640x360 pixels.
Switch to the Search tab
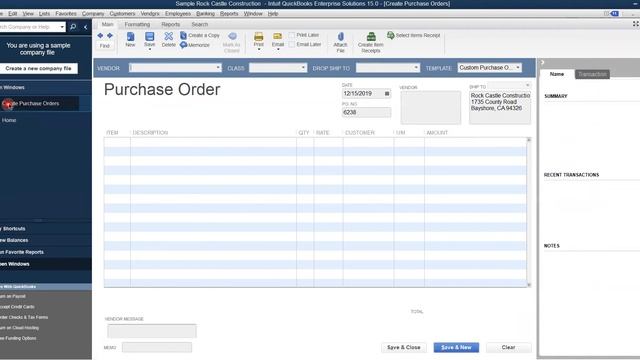200,24
